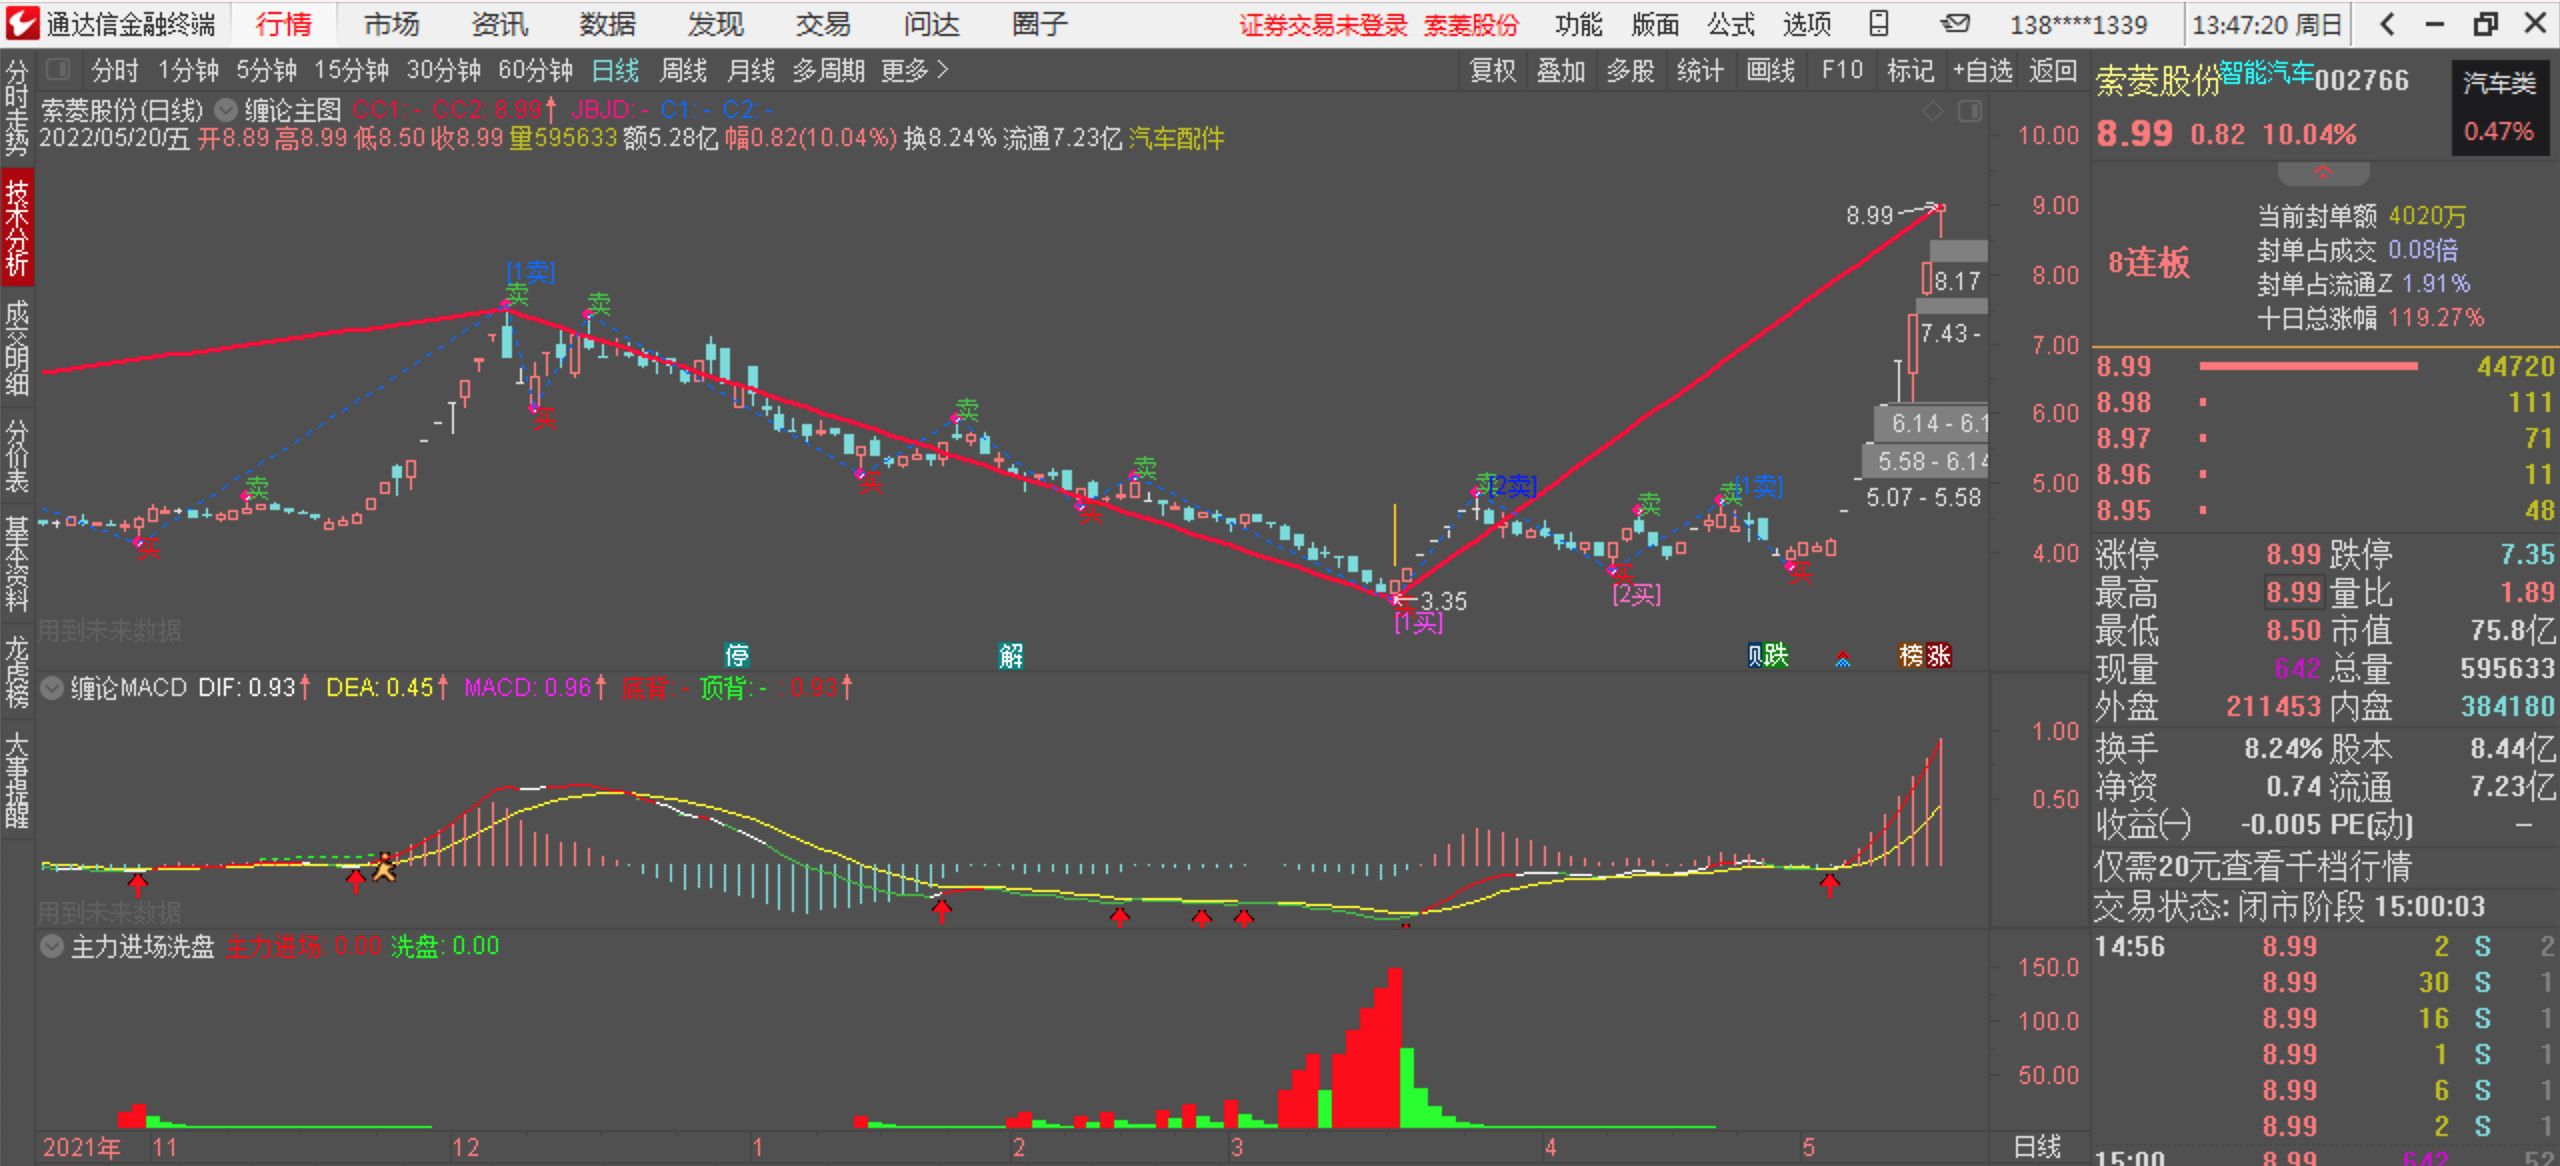The width and height of the screenshot is (2560, 1166).
Task: Switch to the 周线 period tab
Action: (683, 71)
